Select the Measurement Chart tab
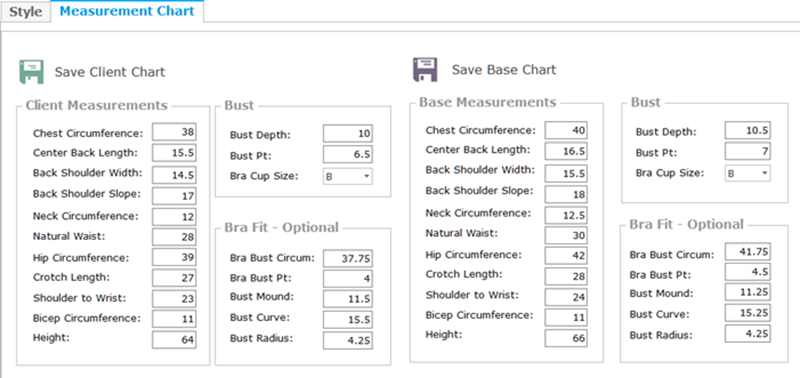The image size is (800, 378). pyautogui.click(x=127, y=11)
